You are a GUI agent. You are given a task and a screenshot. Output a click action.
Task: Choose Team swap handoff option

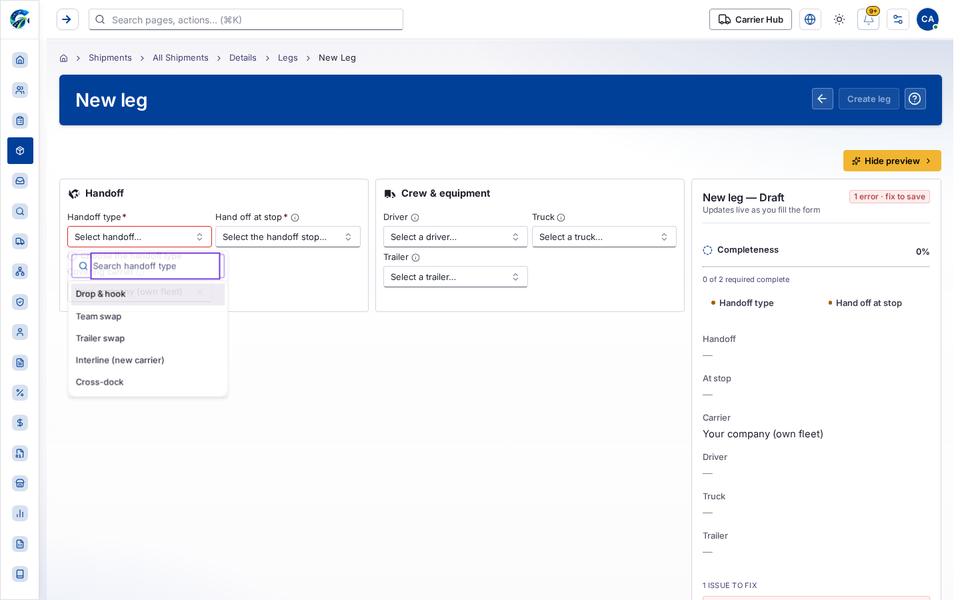click(x=148, y=317)
